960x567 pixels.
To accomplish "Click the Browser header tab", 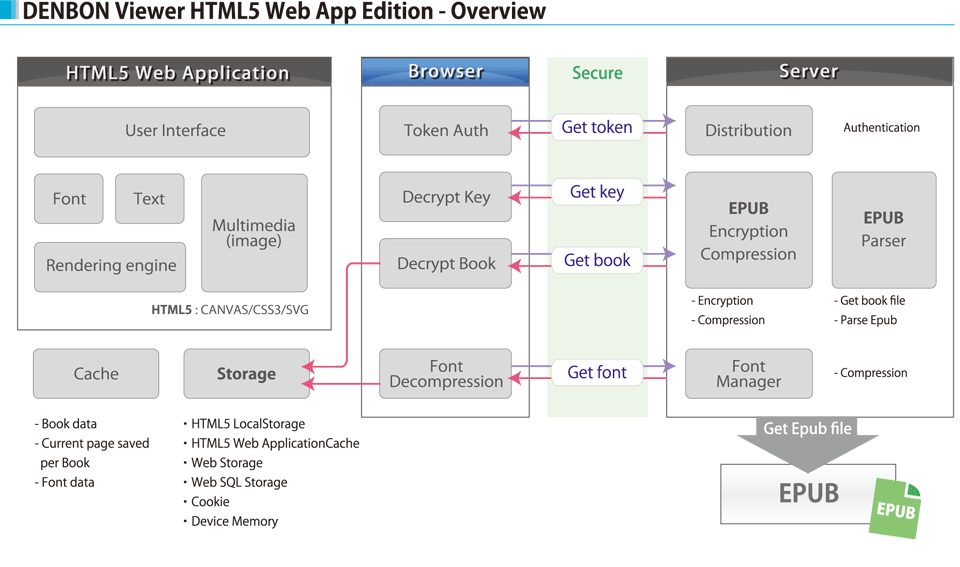I will pos(445,72).
